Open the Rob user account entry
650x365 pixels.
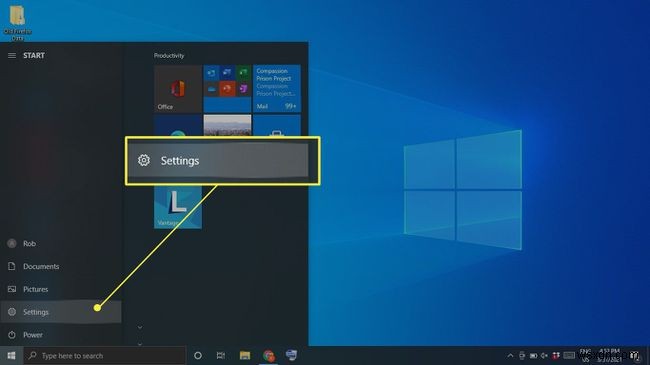point(61,243)
